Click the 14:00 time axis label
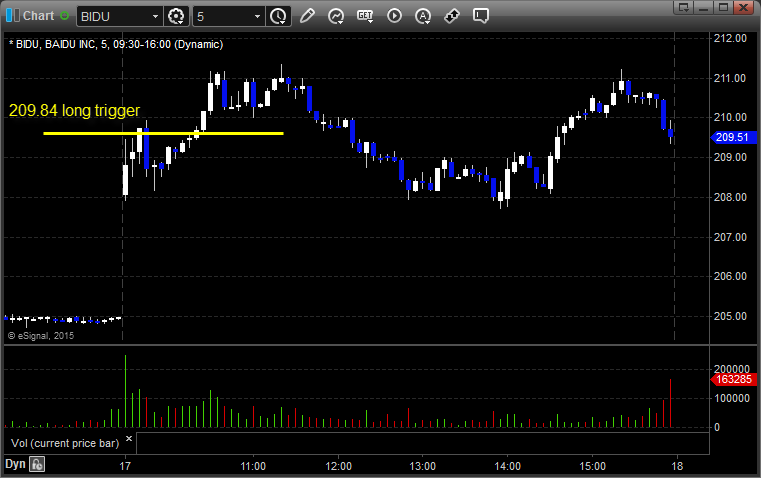Image resolution: width=761 pixels, height=478 pixels. point(508,466)
